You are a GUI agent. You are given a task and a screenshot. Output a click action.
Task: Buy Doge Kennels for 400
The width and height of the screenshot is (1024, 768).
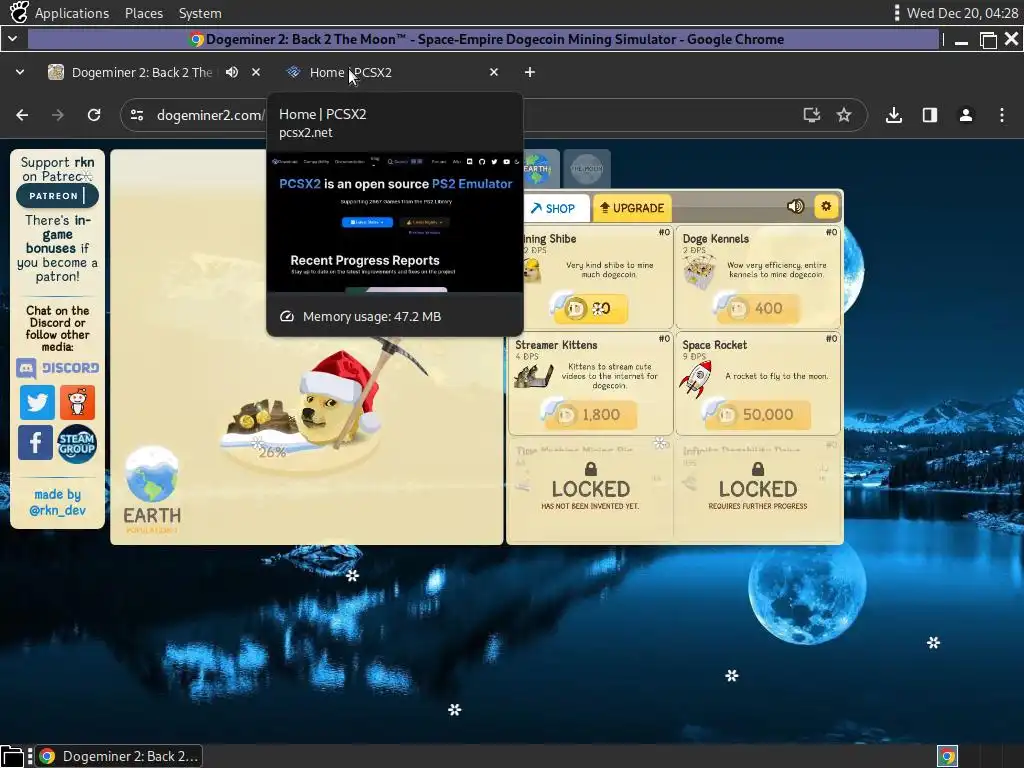[758, 308]
